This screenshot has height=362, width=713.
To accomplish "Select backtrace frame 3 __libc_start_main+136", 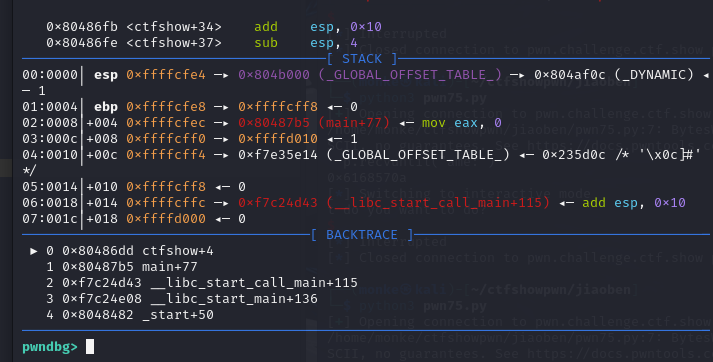I will [182, 299].
